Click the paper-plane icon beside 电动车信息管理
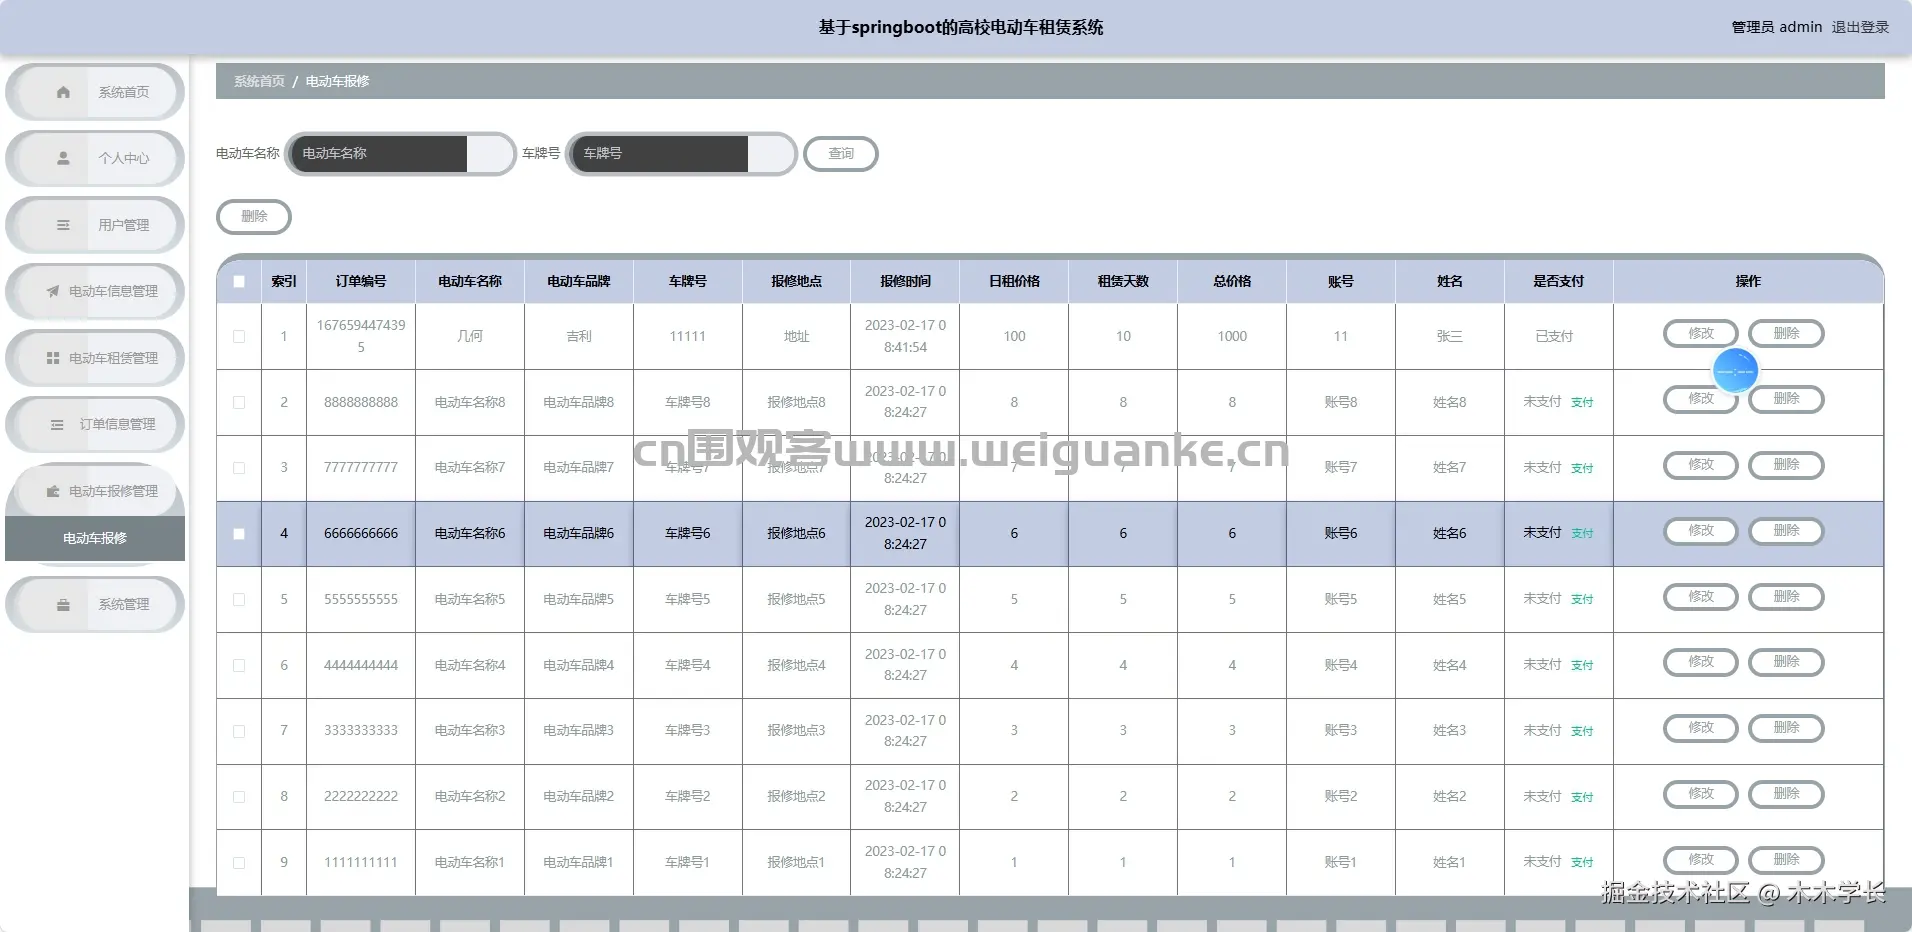Image resolution: width=1912 pixels, height=932 pixels. point(53,291)
